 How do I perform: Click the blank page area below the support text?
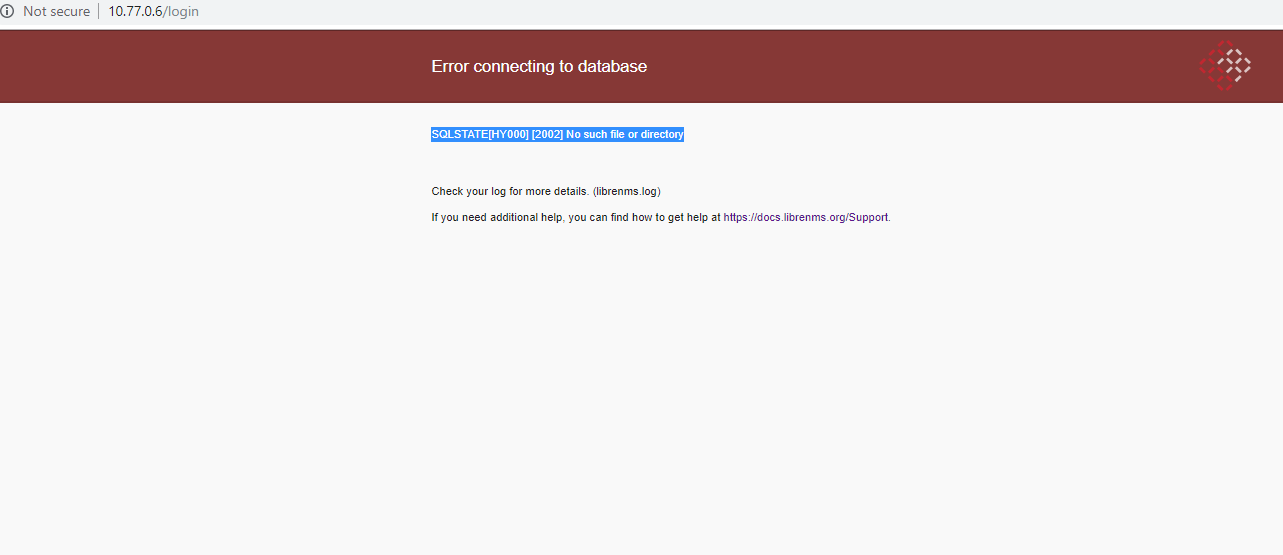click(x=640, y=400)
